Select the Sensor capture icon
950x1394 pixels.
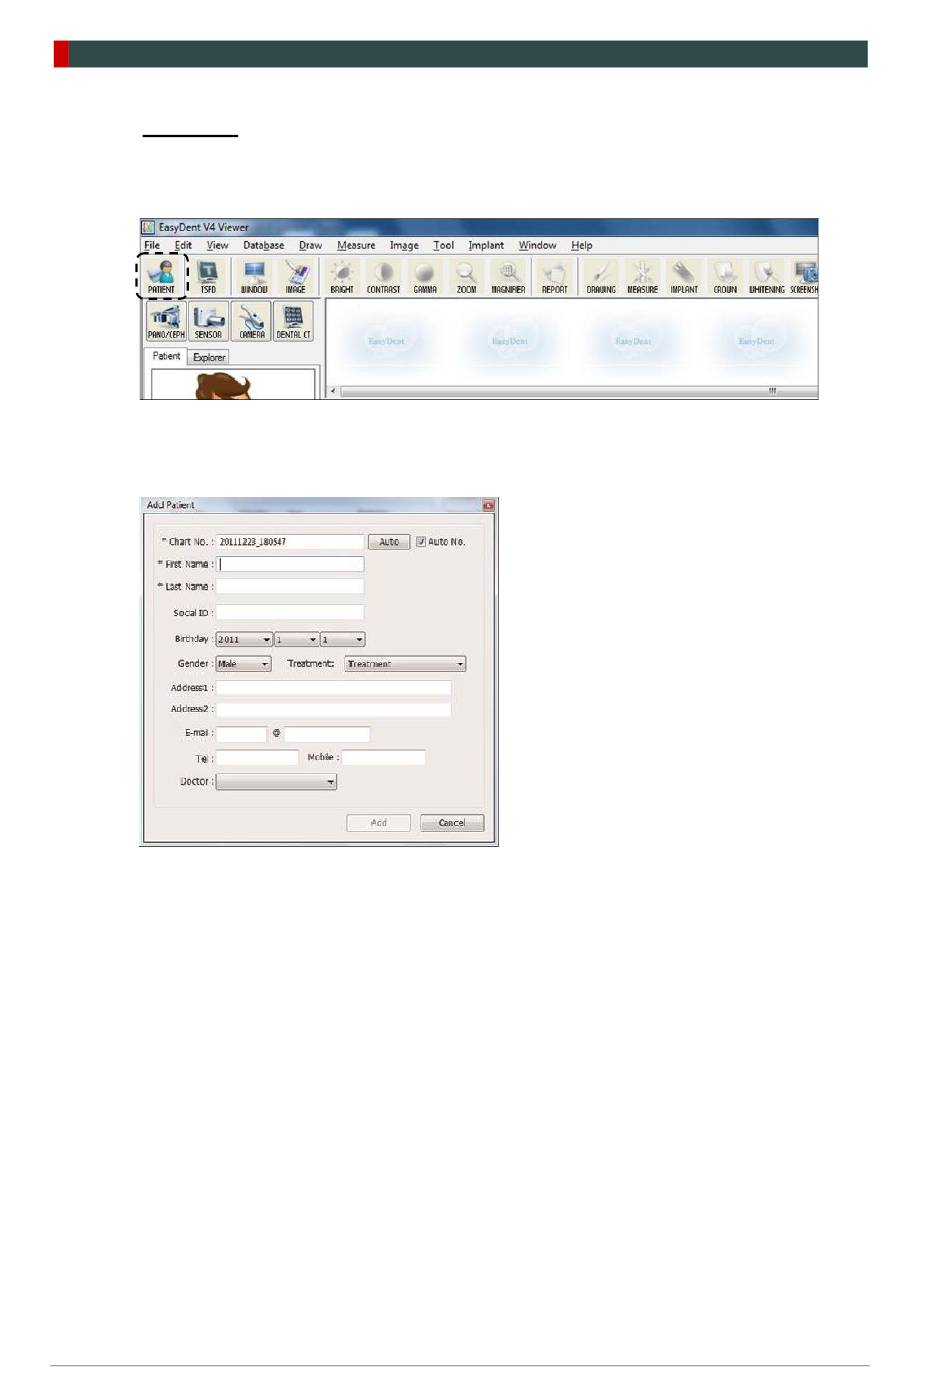tap(208, 321)
